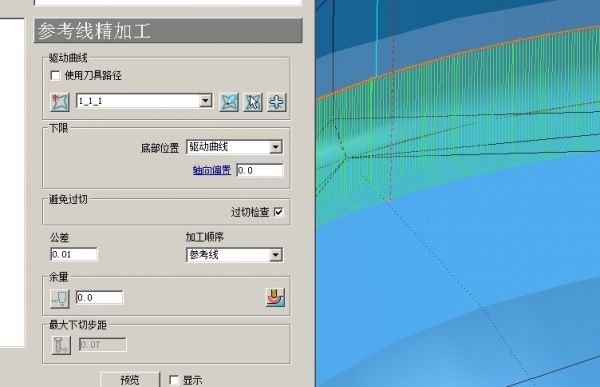Click the 预览 button
Viewport: 600px width, 387px height.
click(130, 380)
